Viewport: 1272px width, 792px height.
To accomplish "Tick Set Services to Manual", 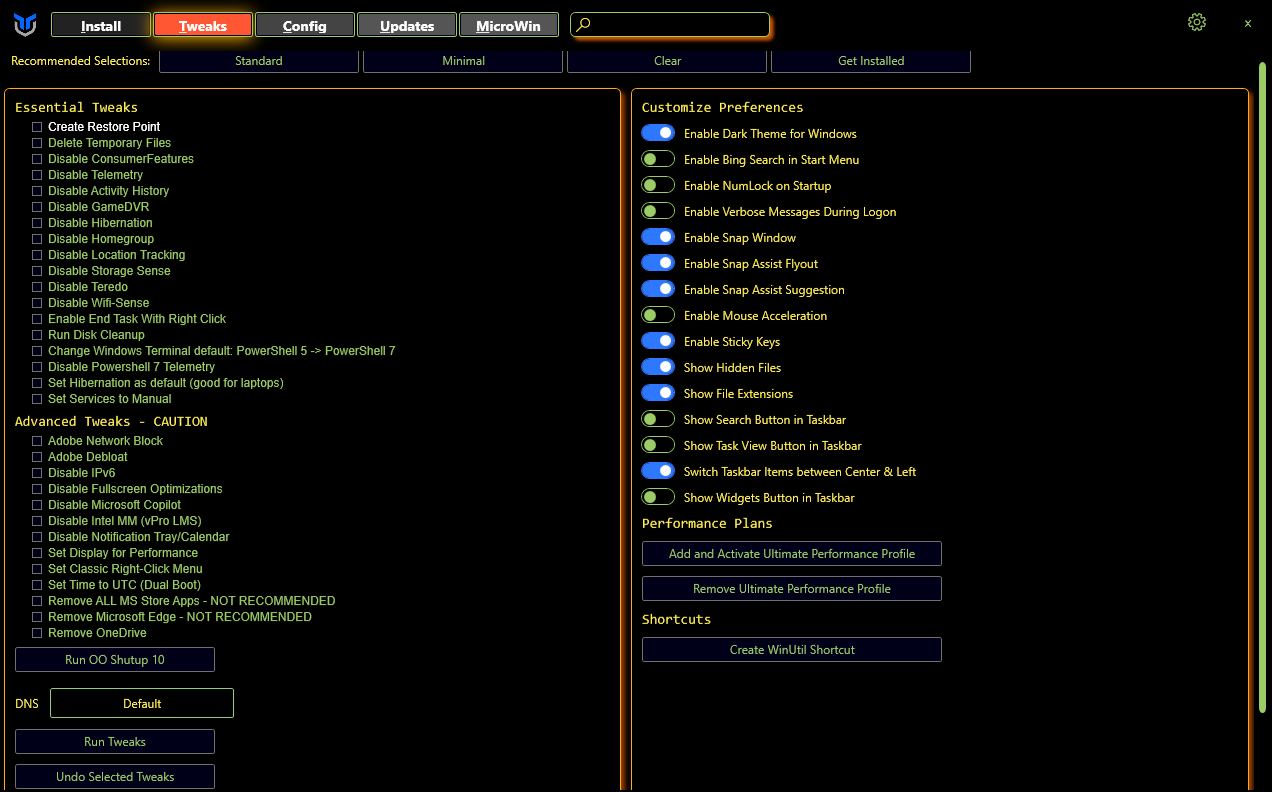I will 37,399.
